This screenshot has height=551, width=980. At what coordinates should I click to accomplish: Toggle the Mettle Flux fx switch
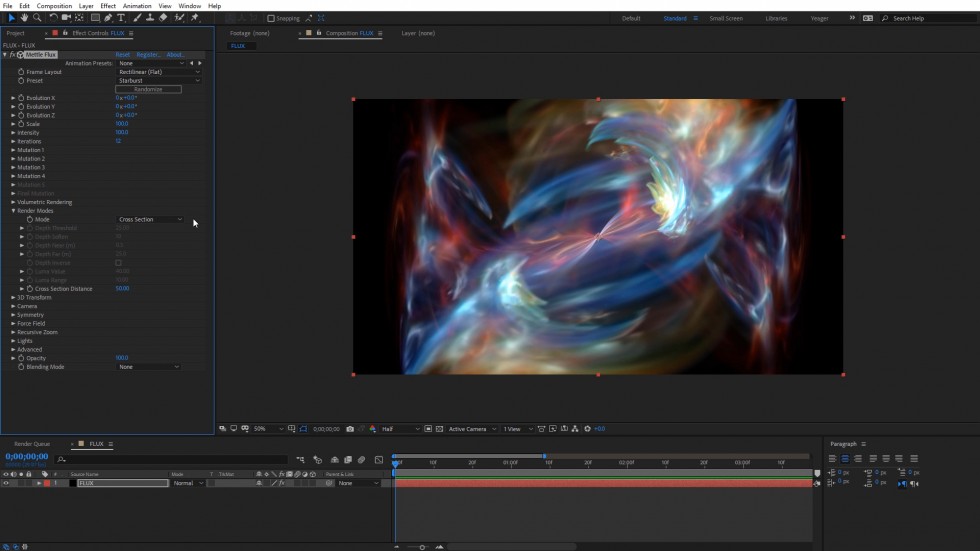pos(12,55)
